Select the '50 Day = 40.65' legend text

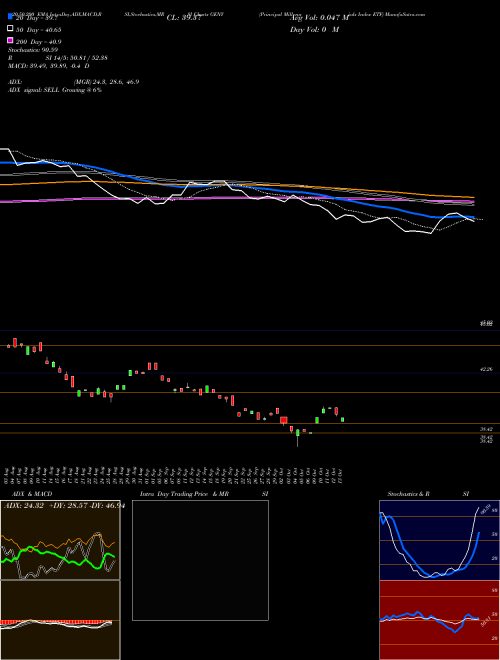click(x=39, y=30)
